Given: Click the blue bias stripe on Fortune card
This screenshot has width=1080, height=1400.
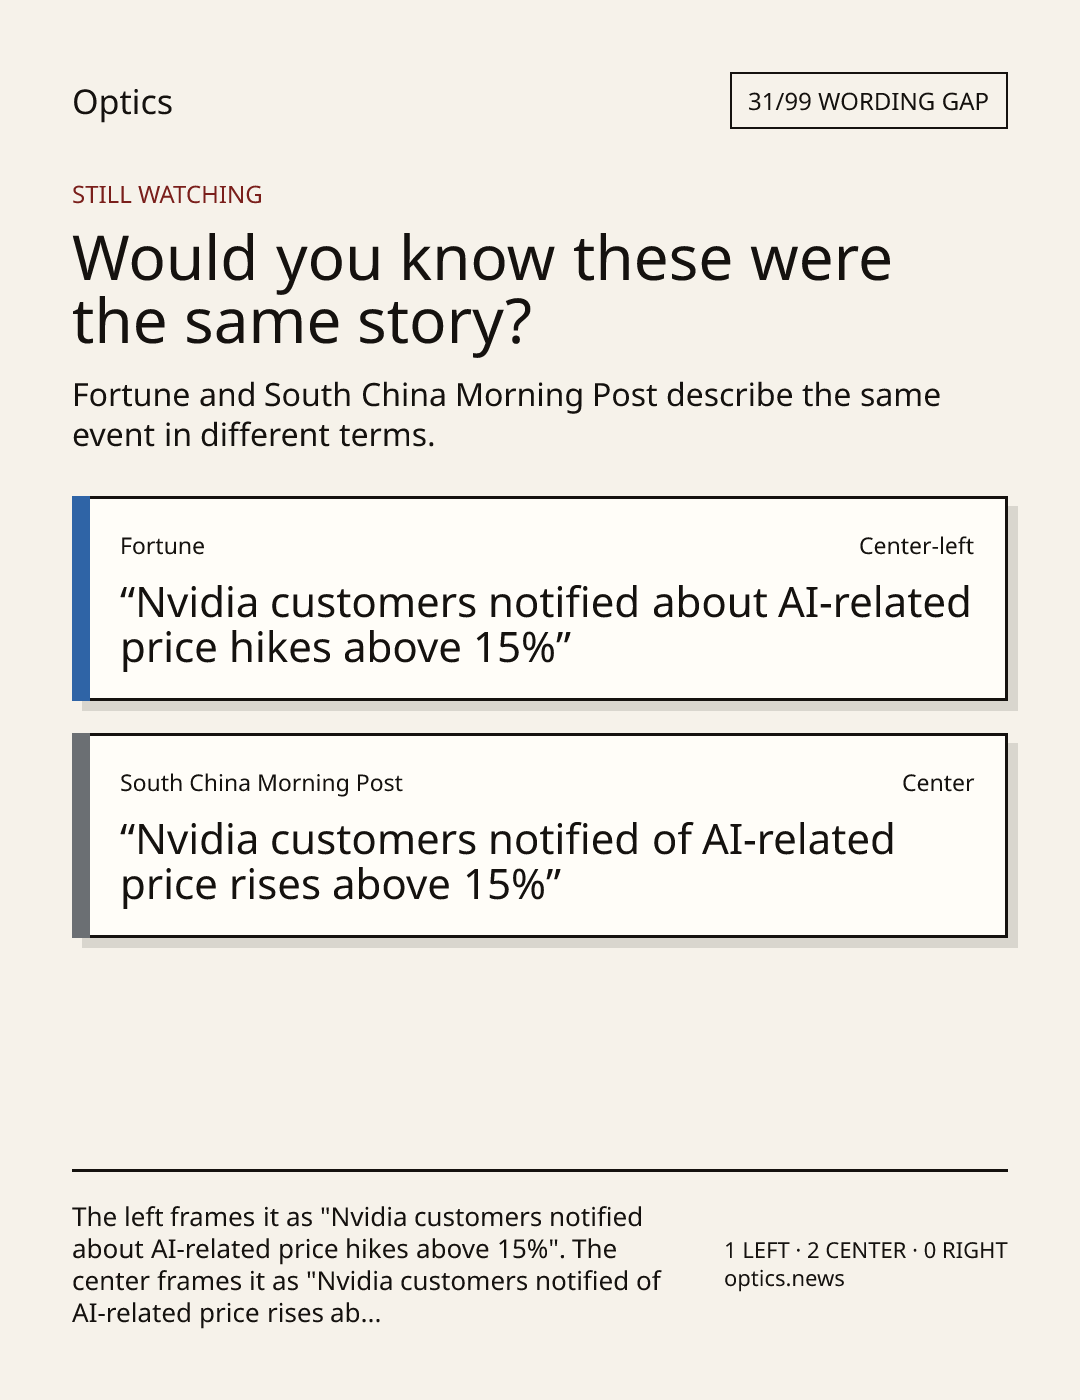Looking at the screenshot, I should tap(81, 598).
